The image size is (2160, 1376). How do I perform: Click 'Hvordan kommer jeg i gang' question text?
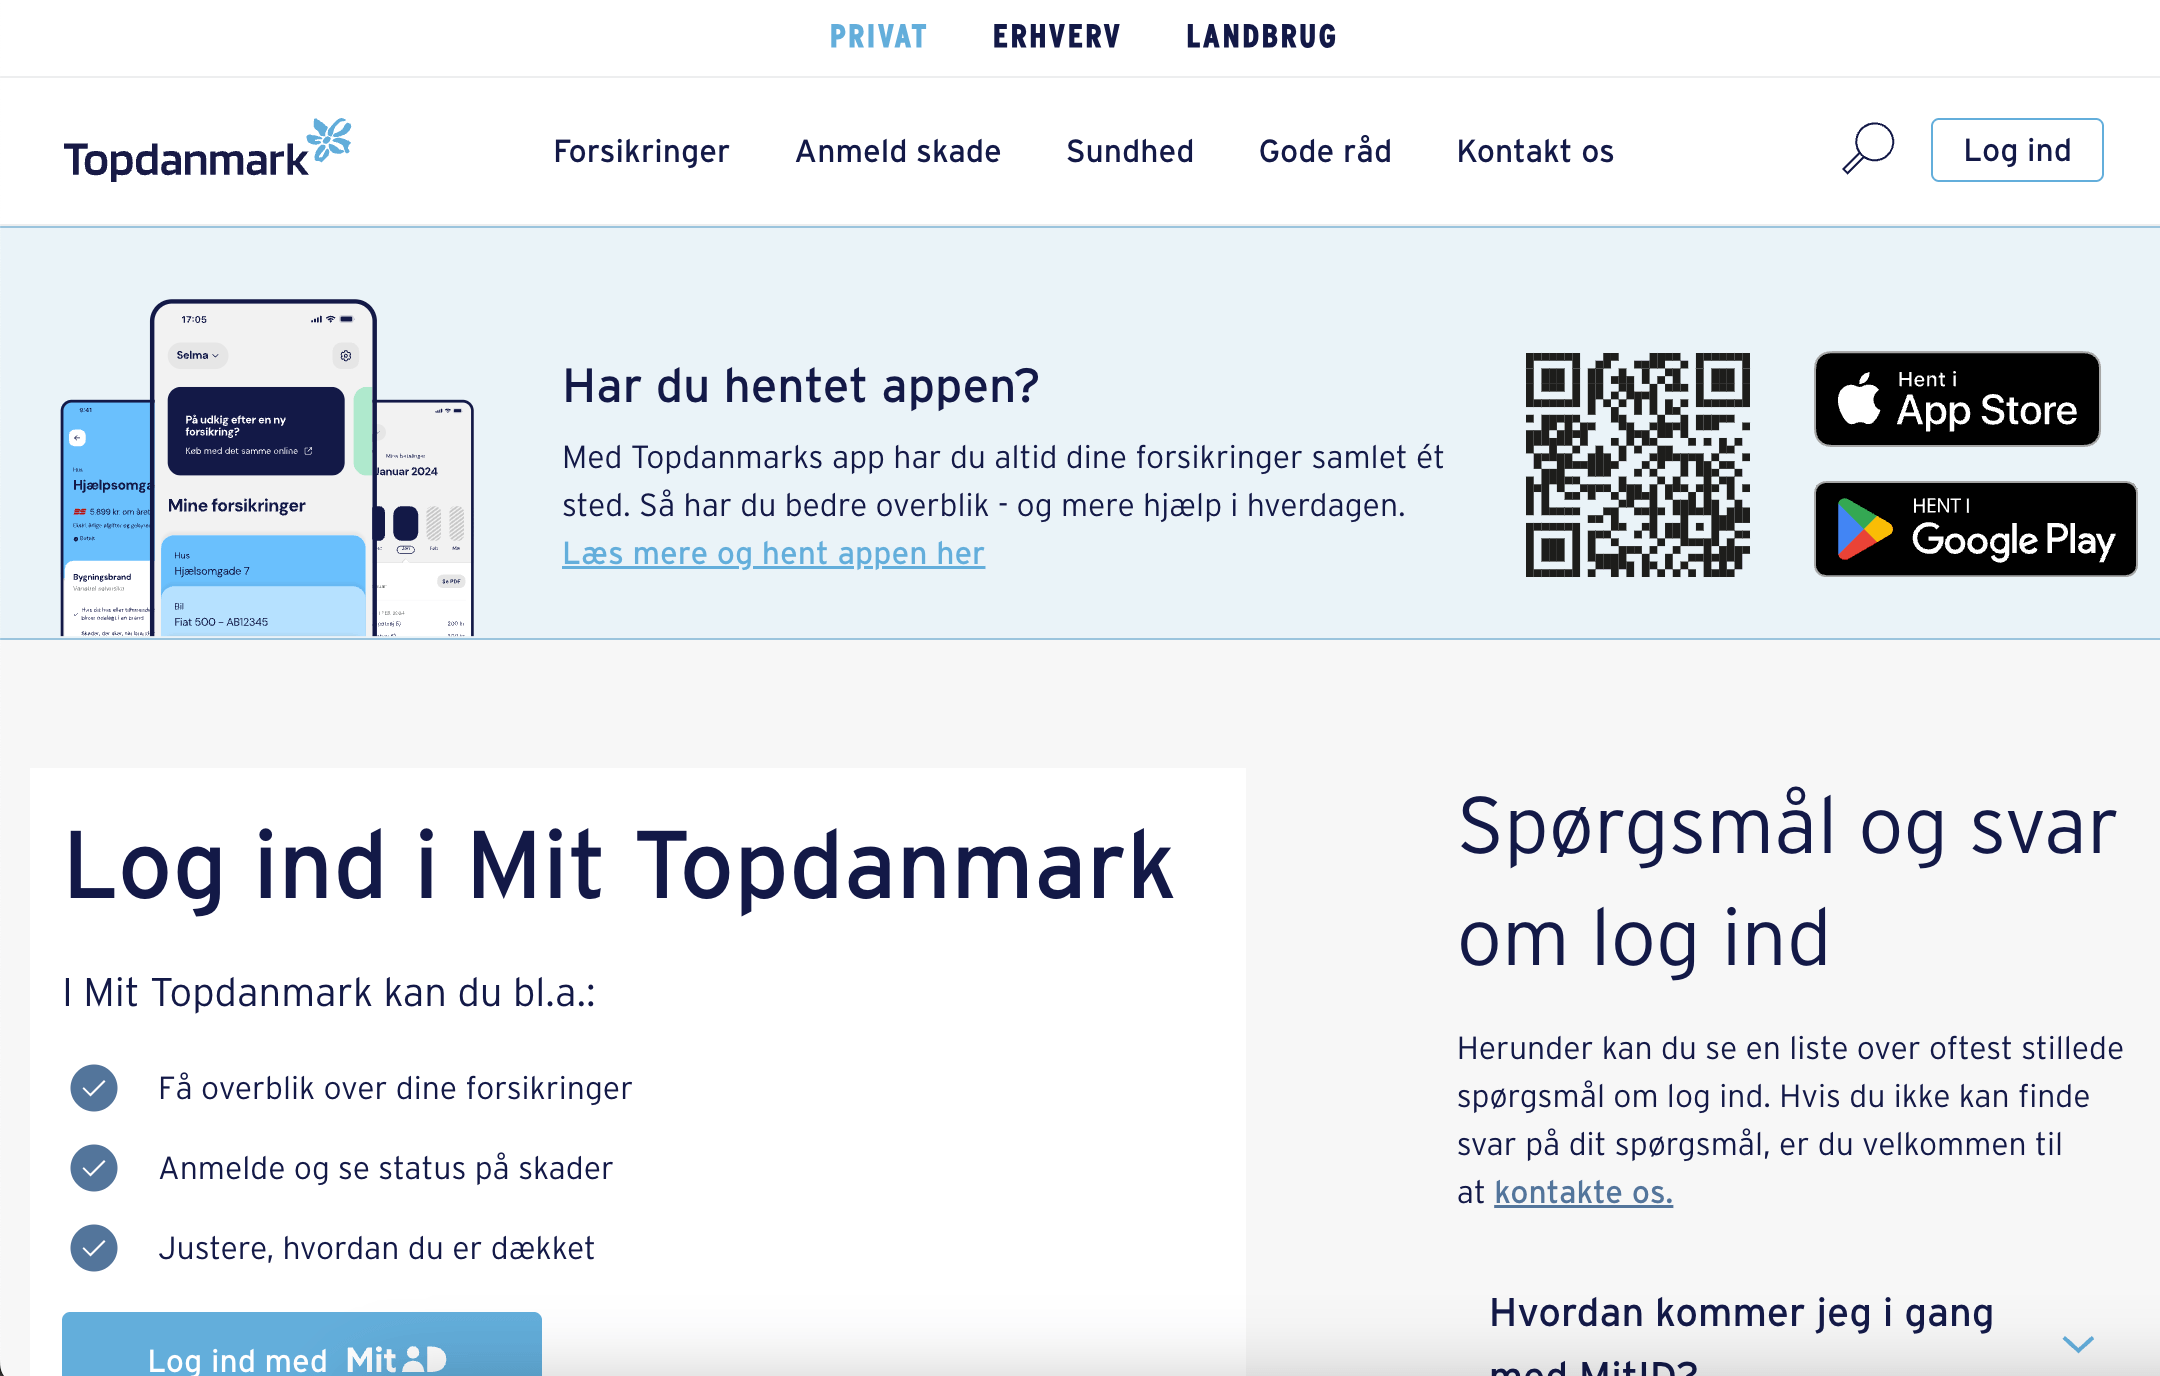click(x=1741, y=1335)
